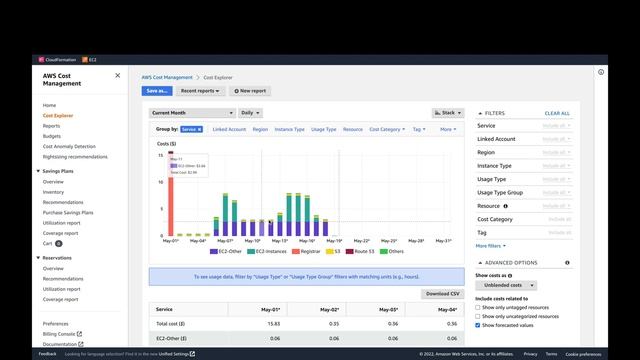Screen dimensions: 640x360
Task: Click the Advanced Options info icon
Action: point(567,263)
